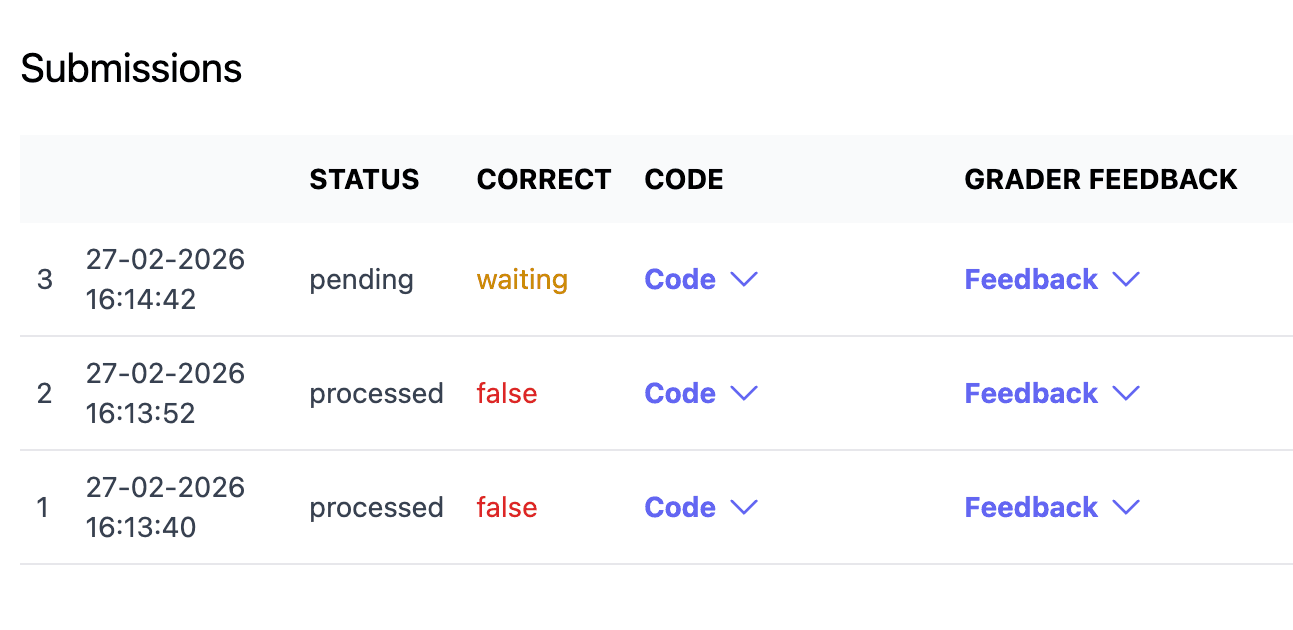Open Feedback text link for the waiting submission
The image size is (1293, 630).
click(x=1031, y=280)
